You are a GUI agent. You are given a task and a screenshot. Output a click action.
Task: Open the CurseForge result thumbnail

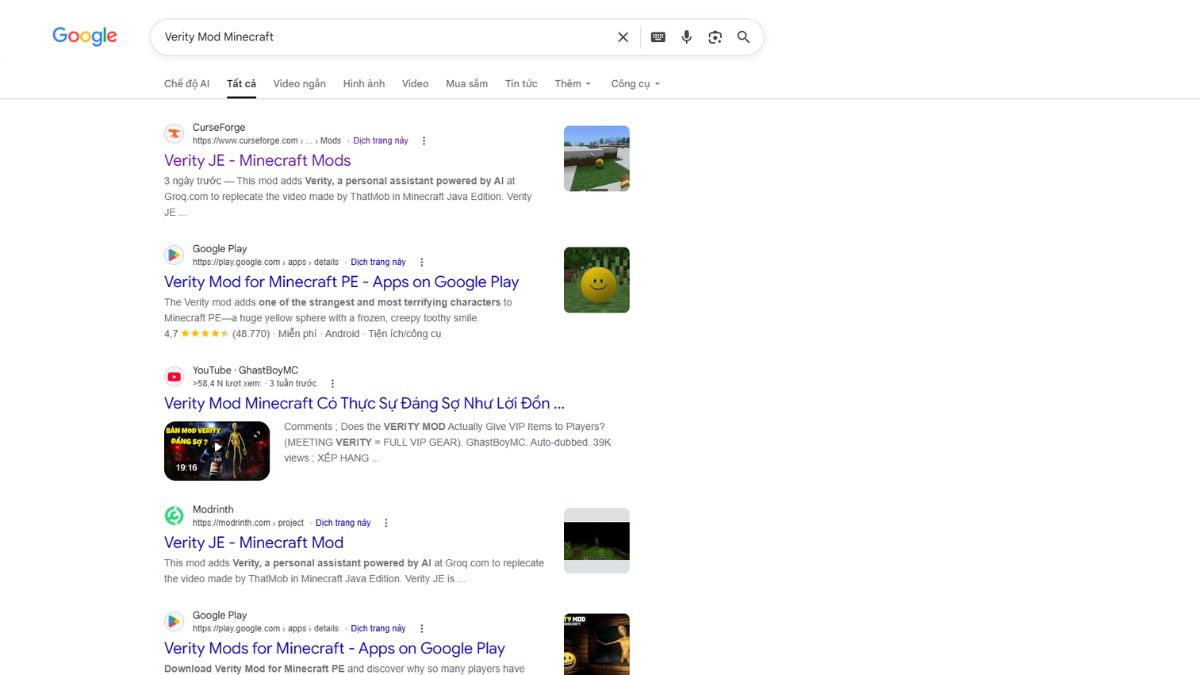pyautogui.click(x=597, y=158)
